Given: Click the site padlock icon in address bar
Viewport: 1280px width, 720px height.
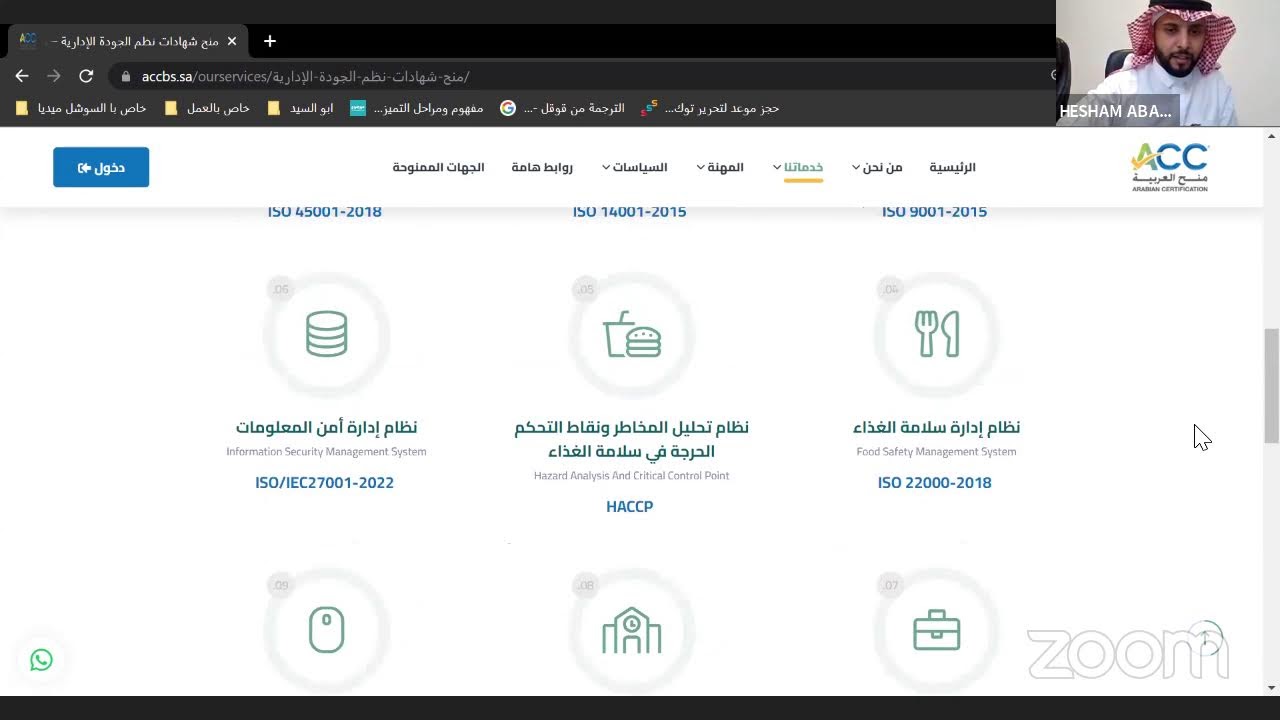Looking at the screenshot, I should pyautogui.click(x=125, y=76).
